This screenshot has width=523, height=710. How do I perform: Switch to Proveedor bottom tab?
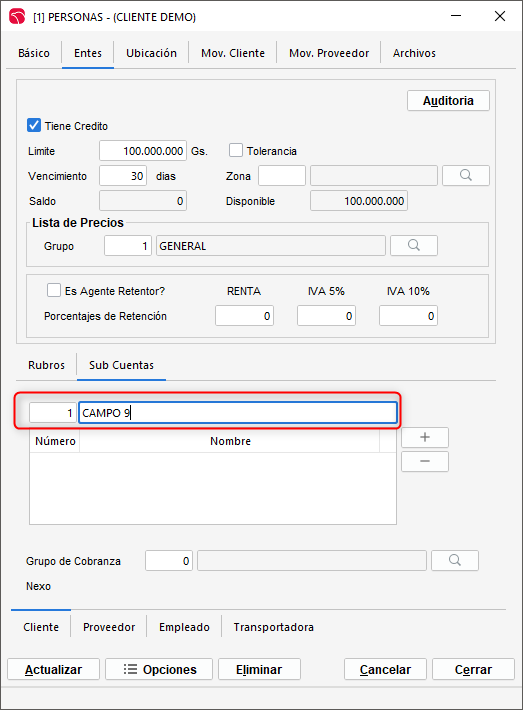109,627
